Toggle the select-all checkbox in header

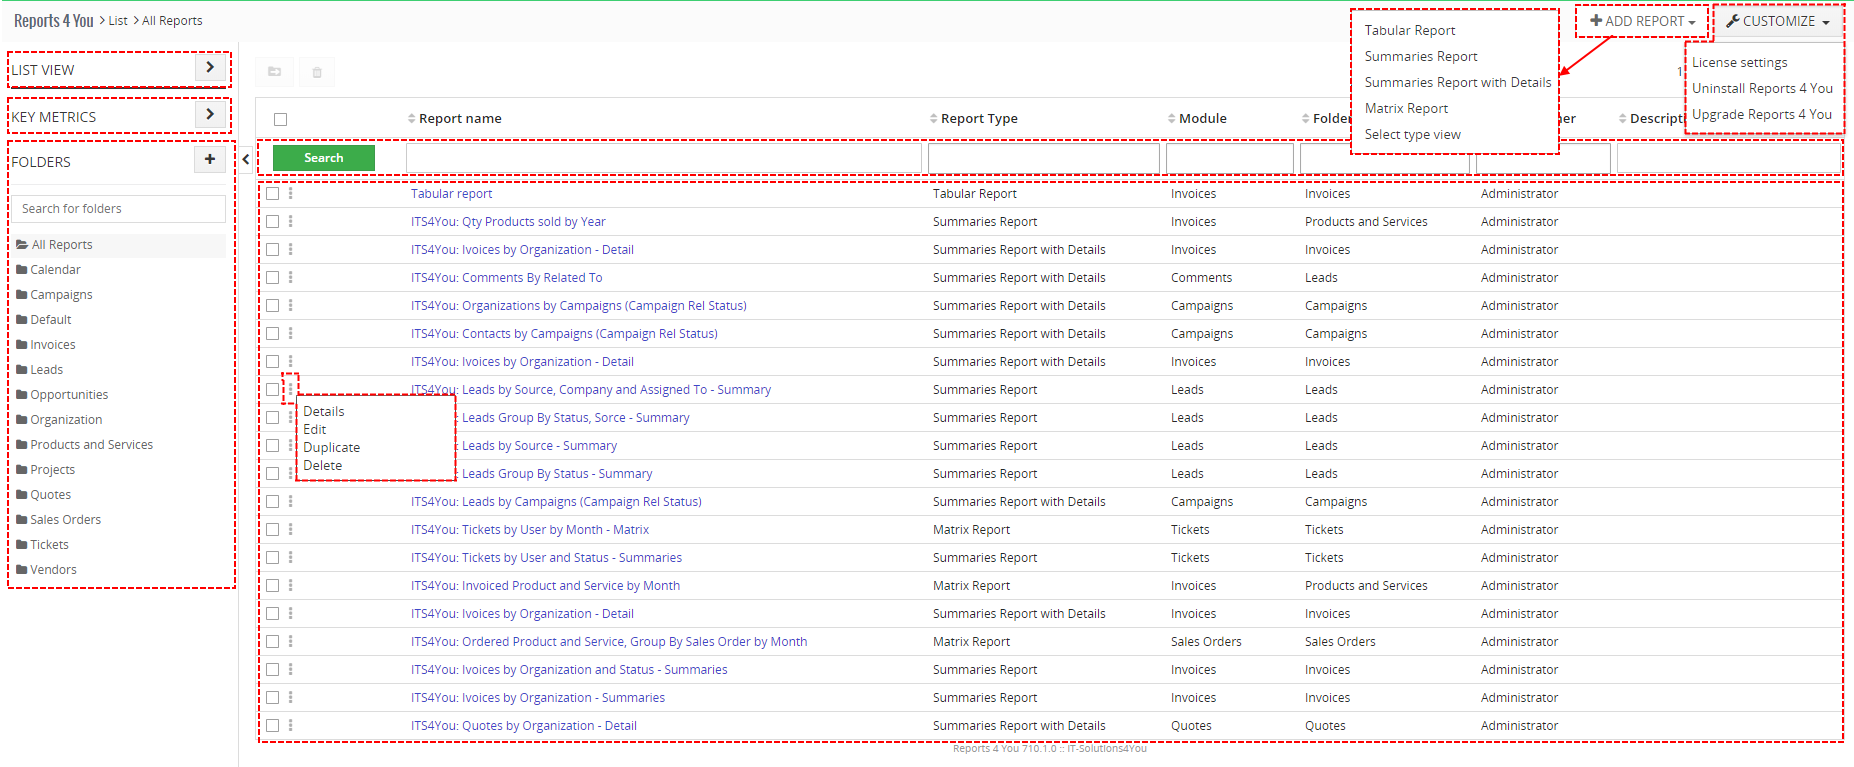280,119
